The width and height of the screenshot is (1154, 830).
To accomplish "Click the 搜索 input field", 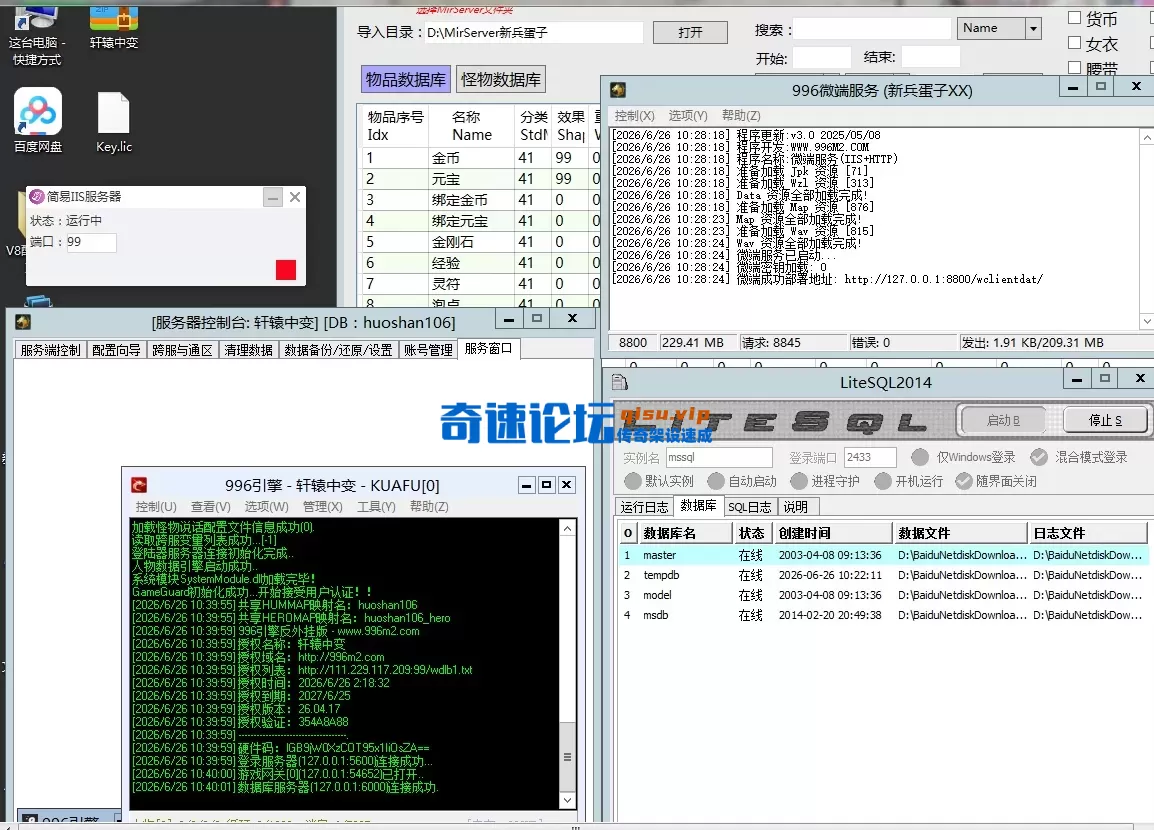I will click(872, 29).
